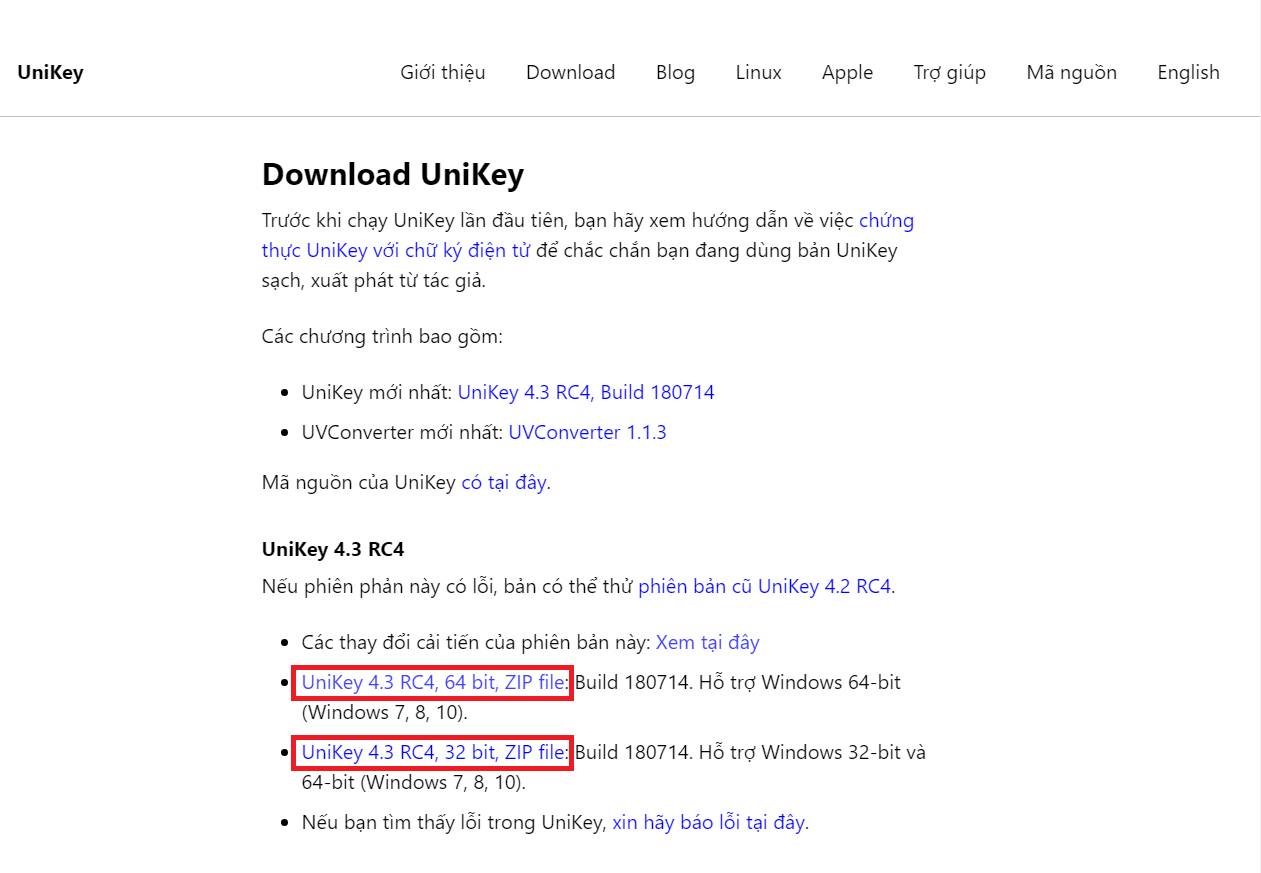View changes via 'Xem tại đây' link
This screenshot has width=1261, height=873.
click(x=707, y=642)
